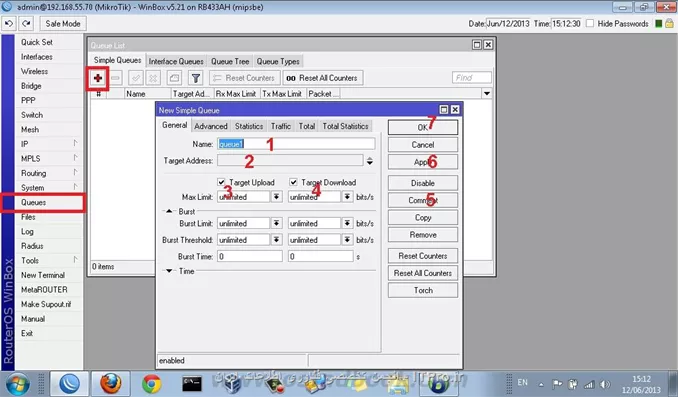This screenshot has width=678, height=397.
Task: Open the upload Max Limit dropdown
Action: 276,197
